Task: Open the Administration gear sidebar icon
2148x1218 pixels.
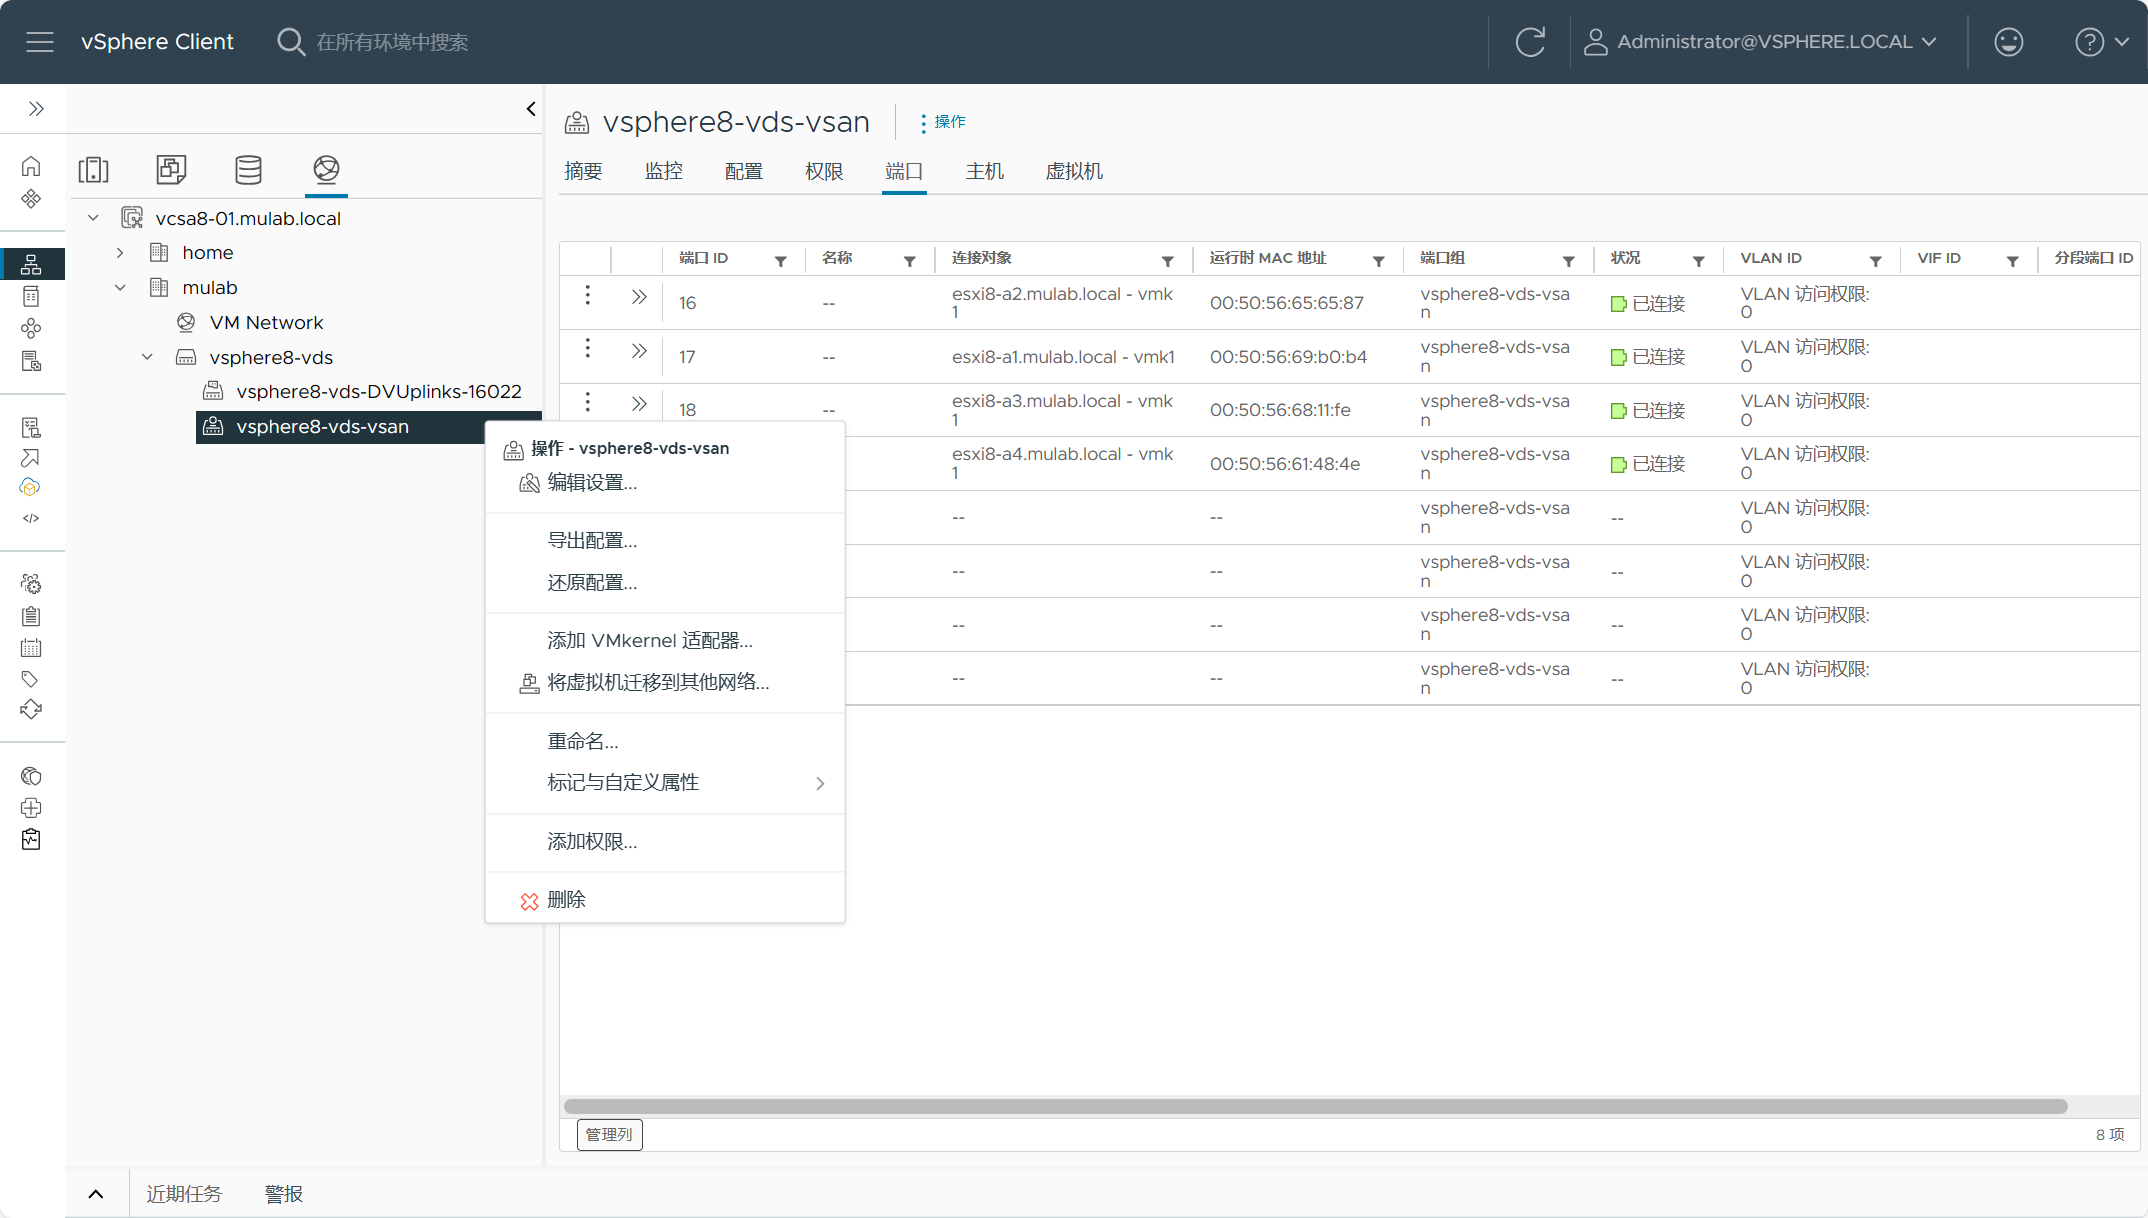Action: pyautogui.click(x=31, y=584)
